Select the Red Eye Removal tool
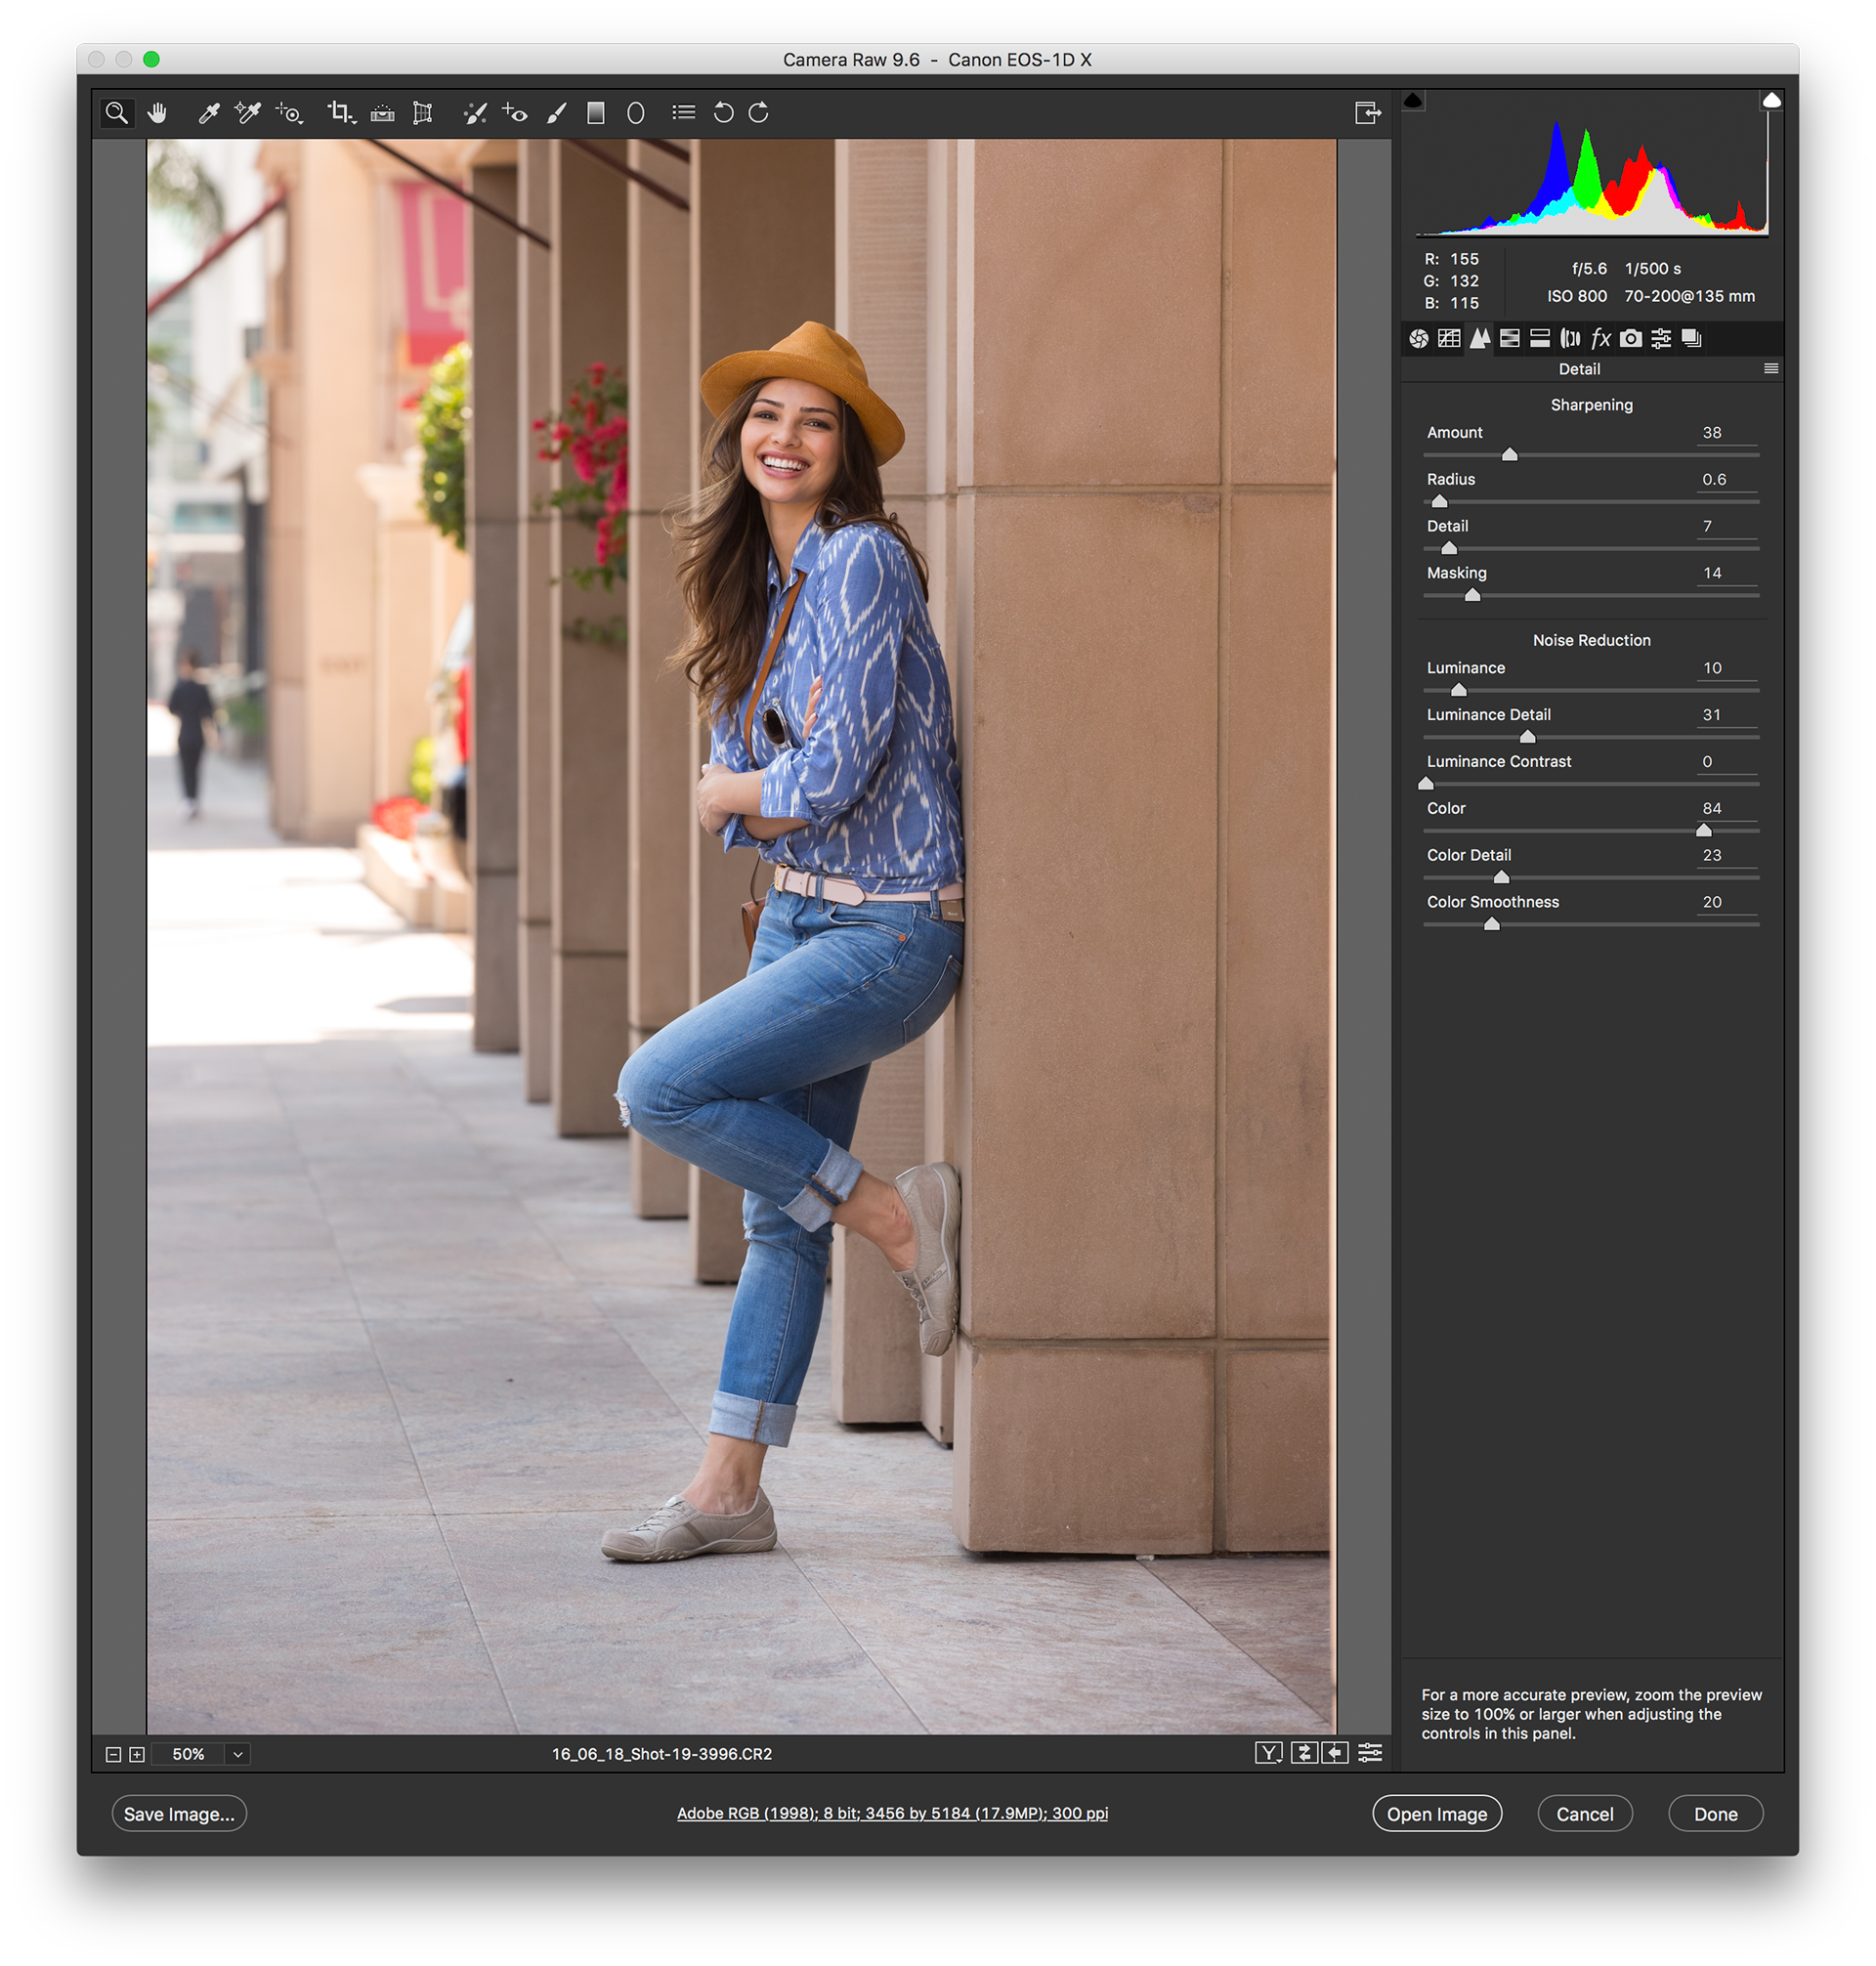 pyautogui.click(x=515, y=113)
